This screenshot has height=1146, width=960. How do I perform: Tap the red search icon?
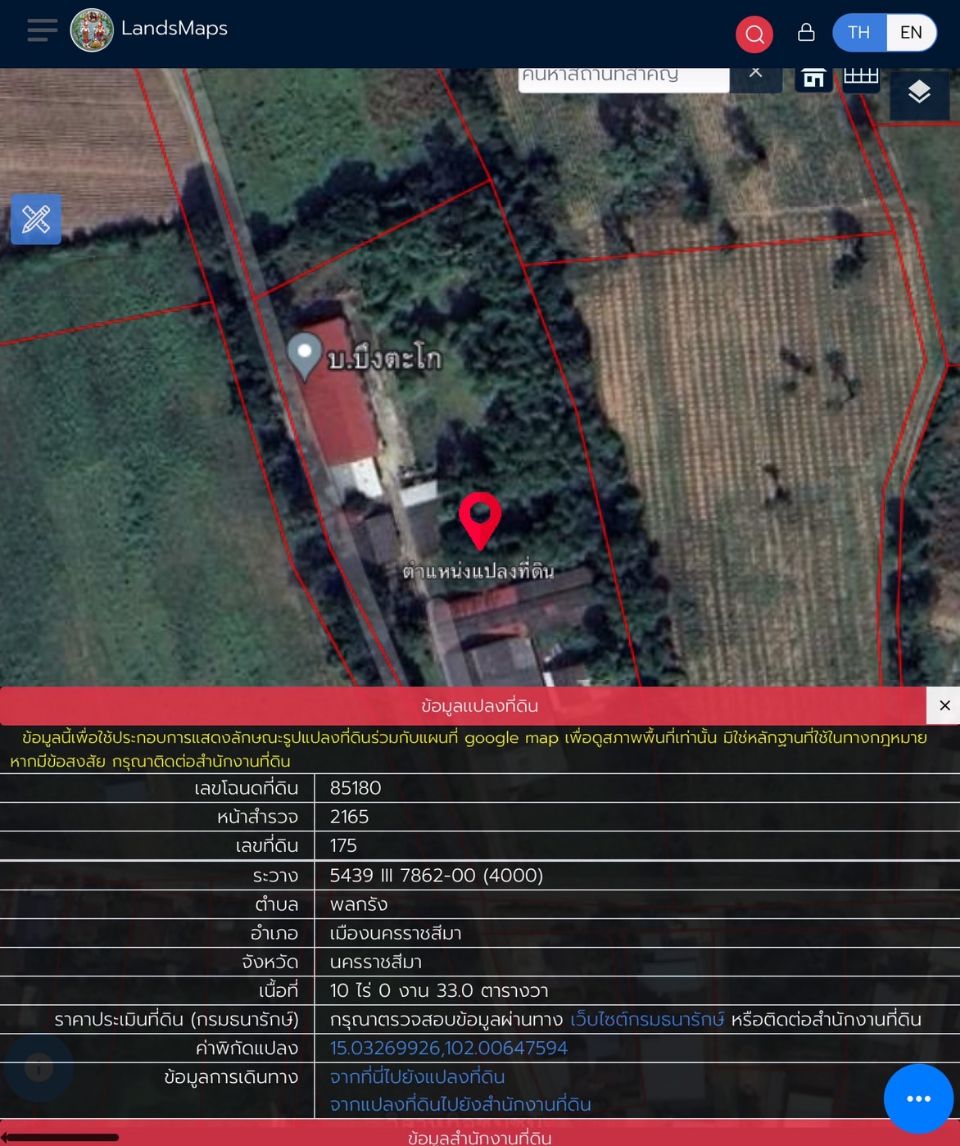tap(754, 34)
